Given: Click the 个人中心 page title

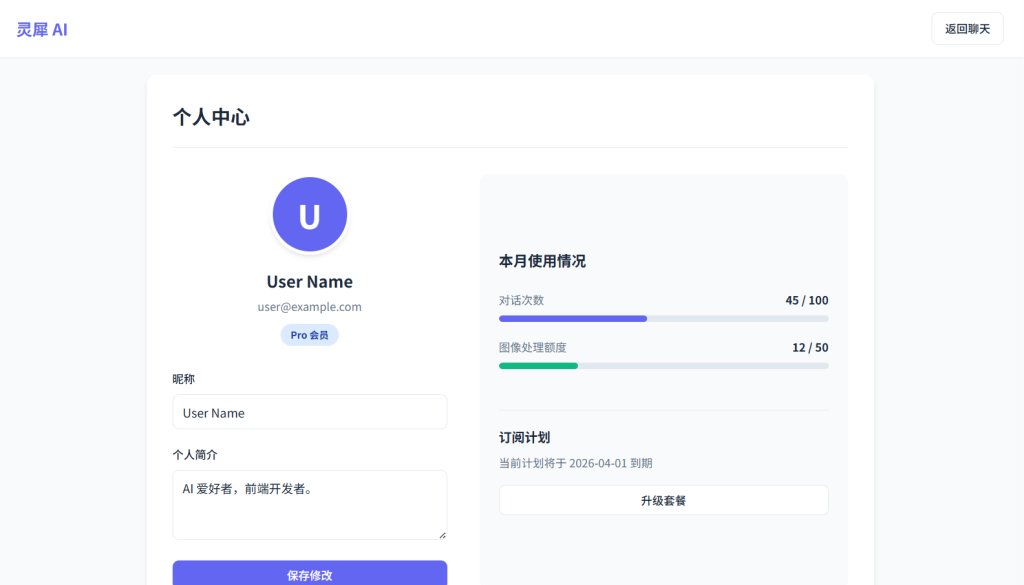Looking at the screenshot, I should (x=211, y=117).
